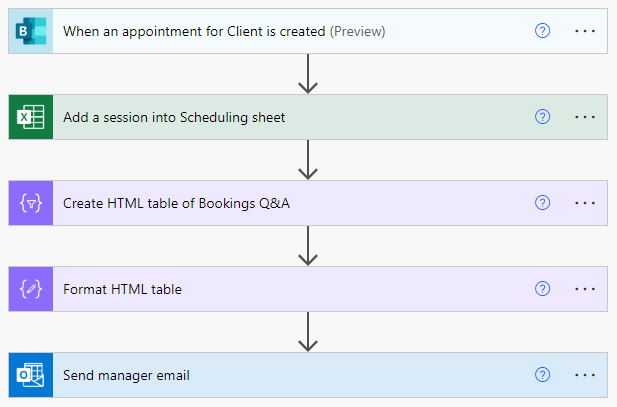Open help for Add a session step
This screenshot has height=407, width=617.
tap(542, 117)
